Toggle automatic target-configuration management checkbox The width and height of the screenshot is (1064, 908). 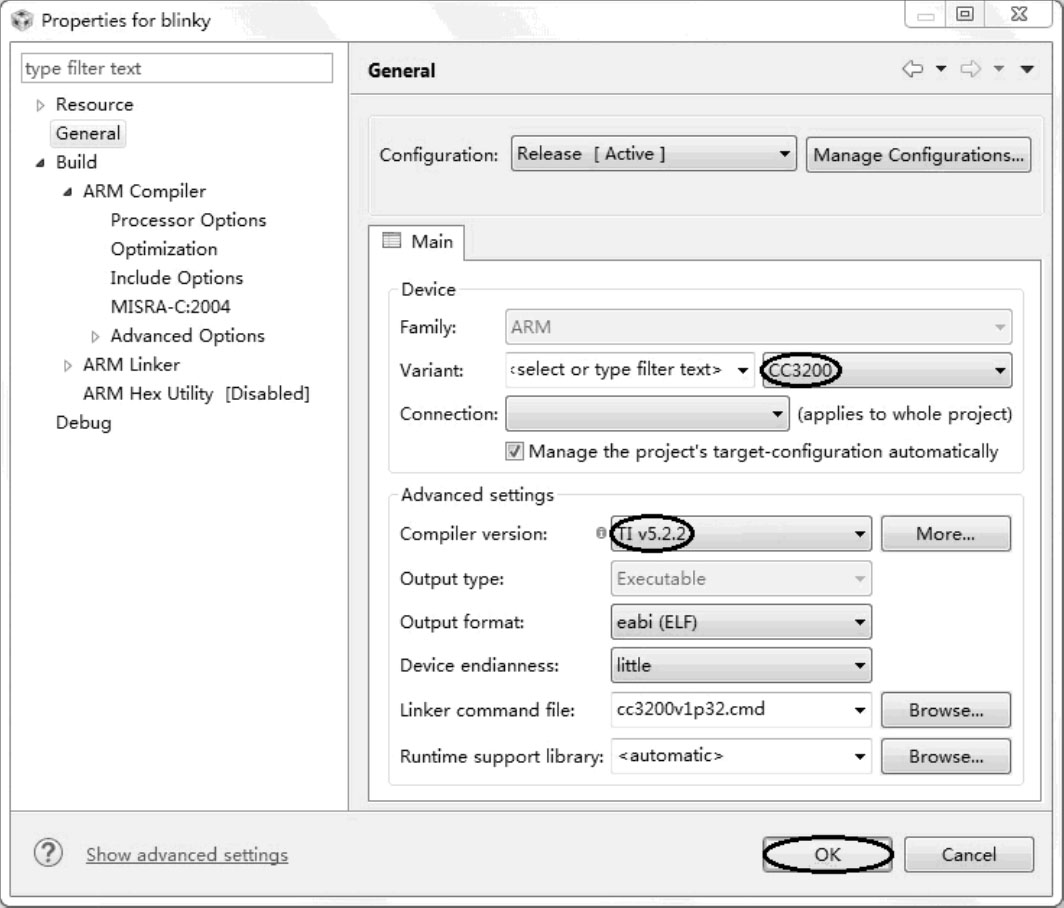pyautogui.click(x=515, y=451)
